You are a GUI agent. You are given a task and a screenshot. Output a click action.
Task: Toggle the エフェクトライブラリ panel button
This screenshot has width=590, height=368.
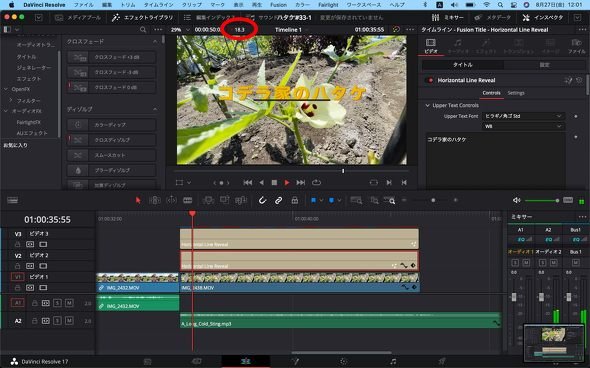tap(143, 18)
